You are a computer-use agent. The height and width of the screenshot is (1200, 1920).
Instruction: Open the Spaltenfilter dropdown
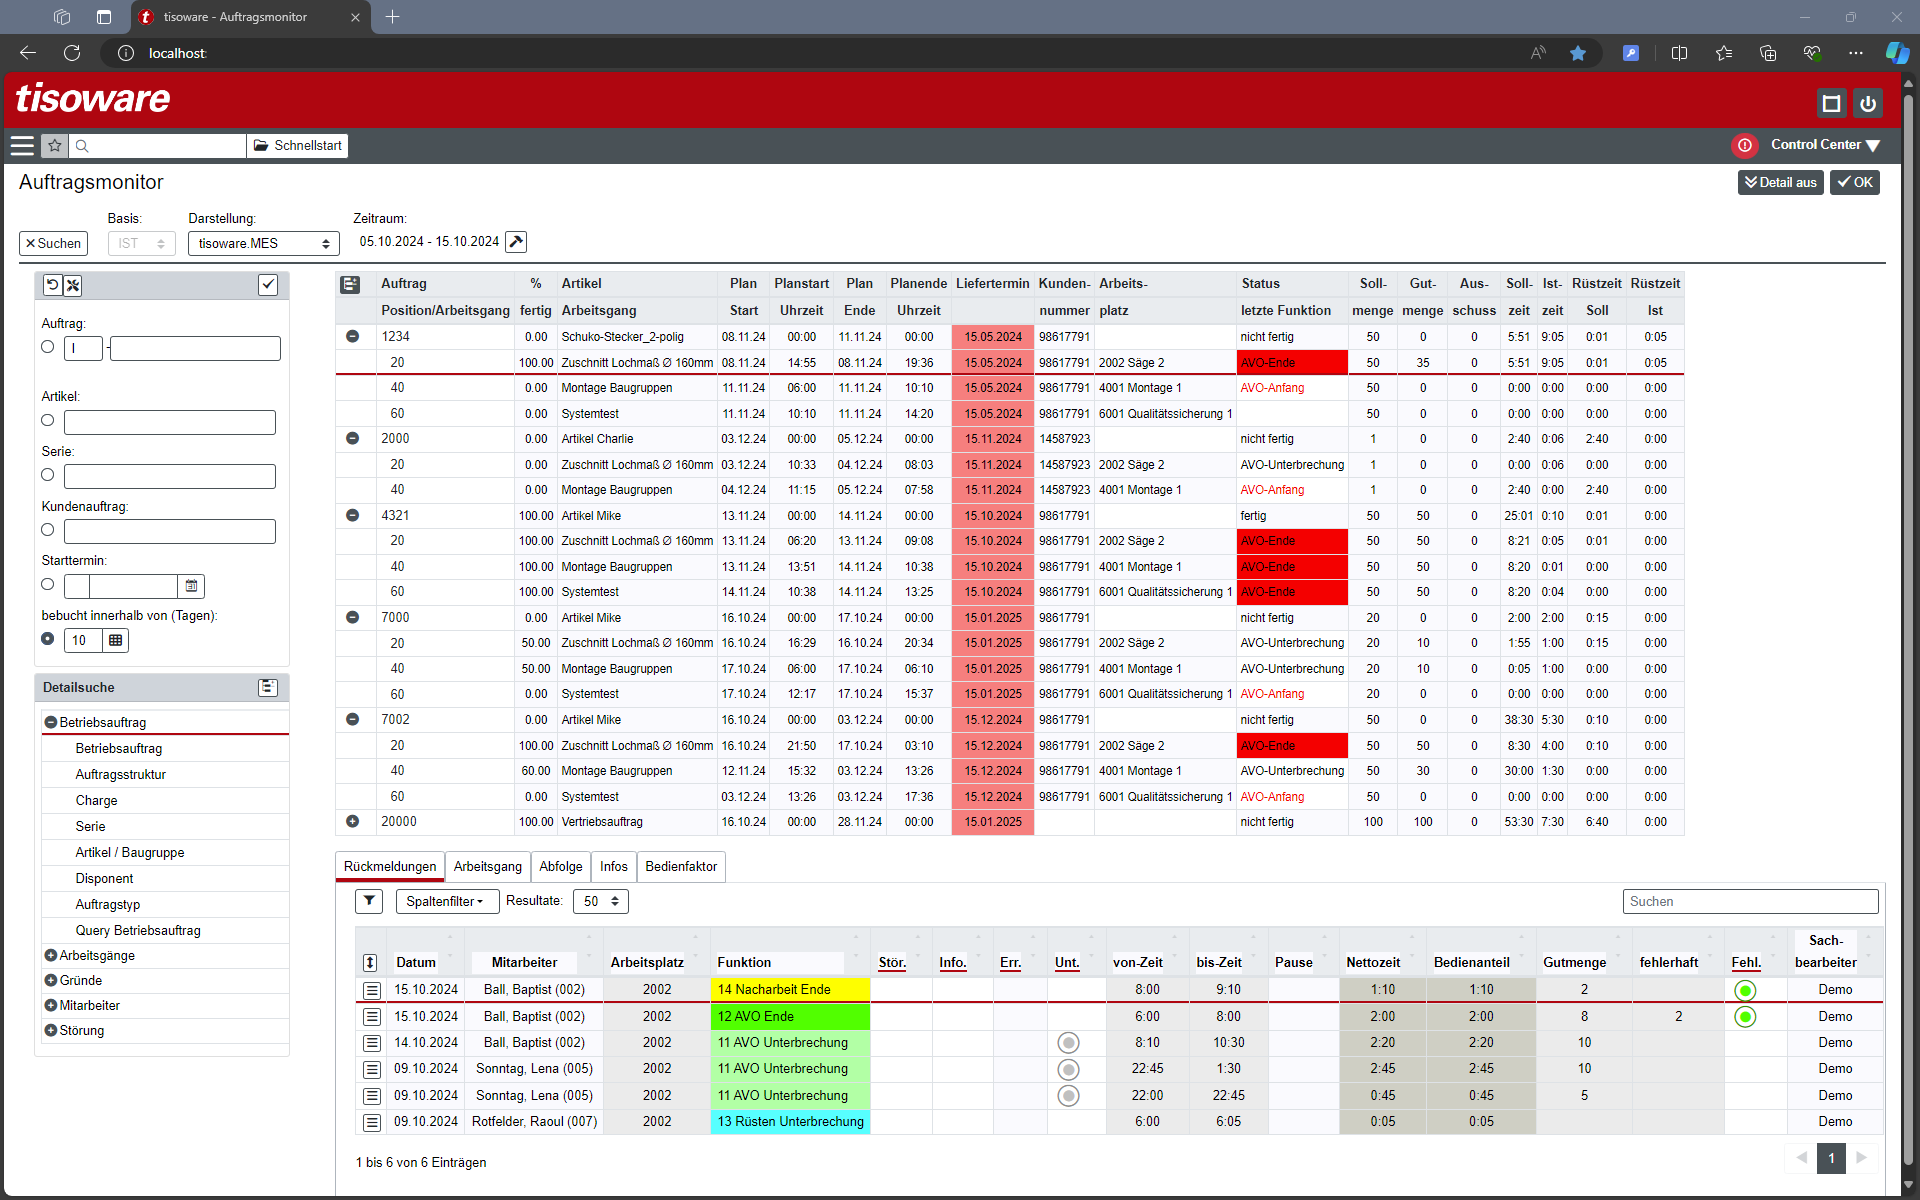click(x=445, y=901)
